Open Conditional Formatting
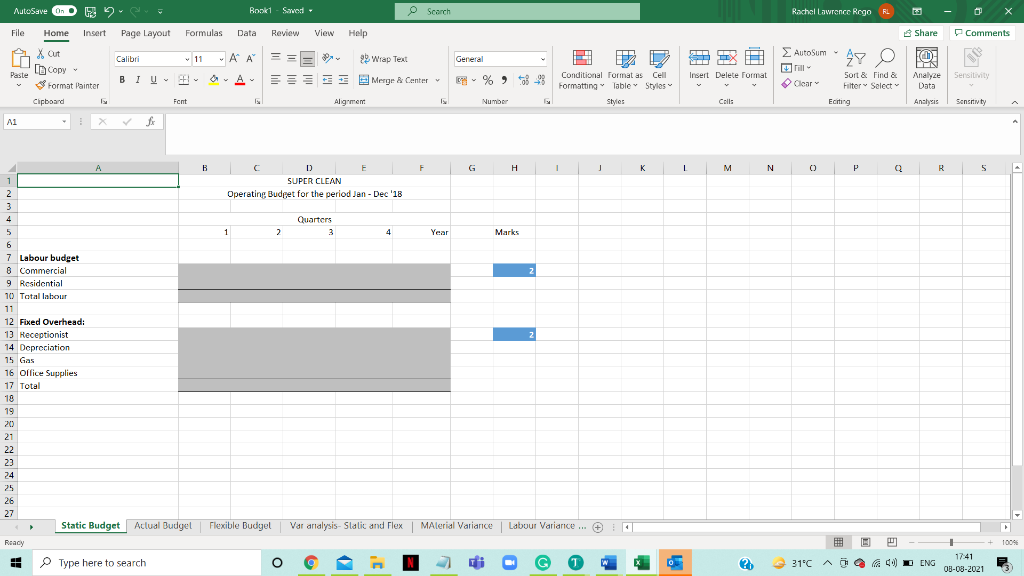 coord(582,69)
